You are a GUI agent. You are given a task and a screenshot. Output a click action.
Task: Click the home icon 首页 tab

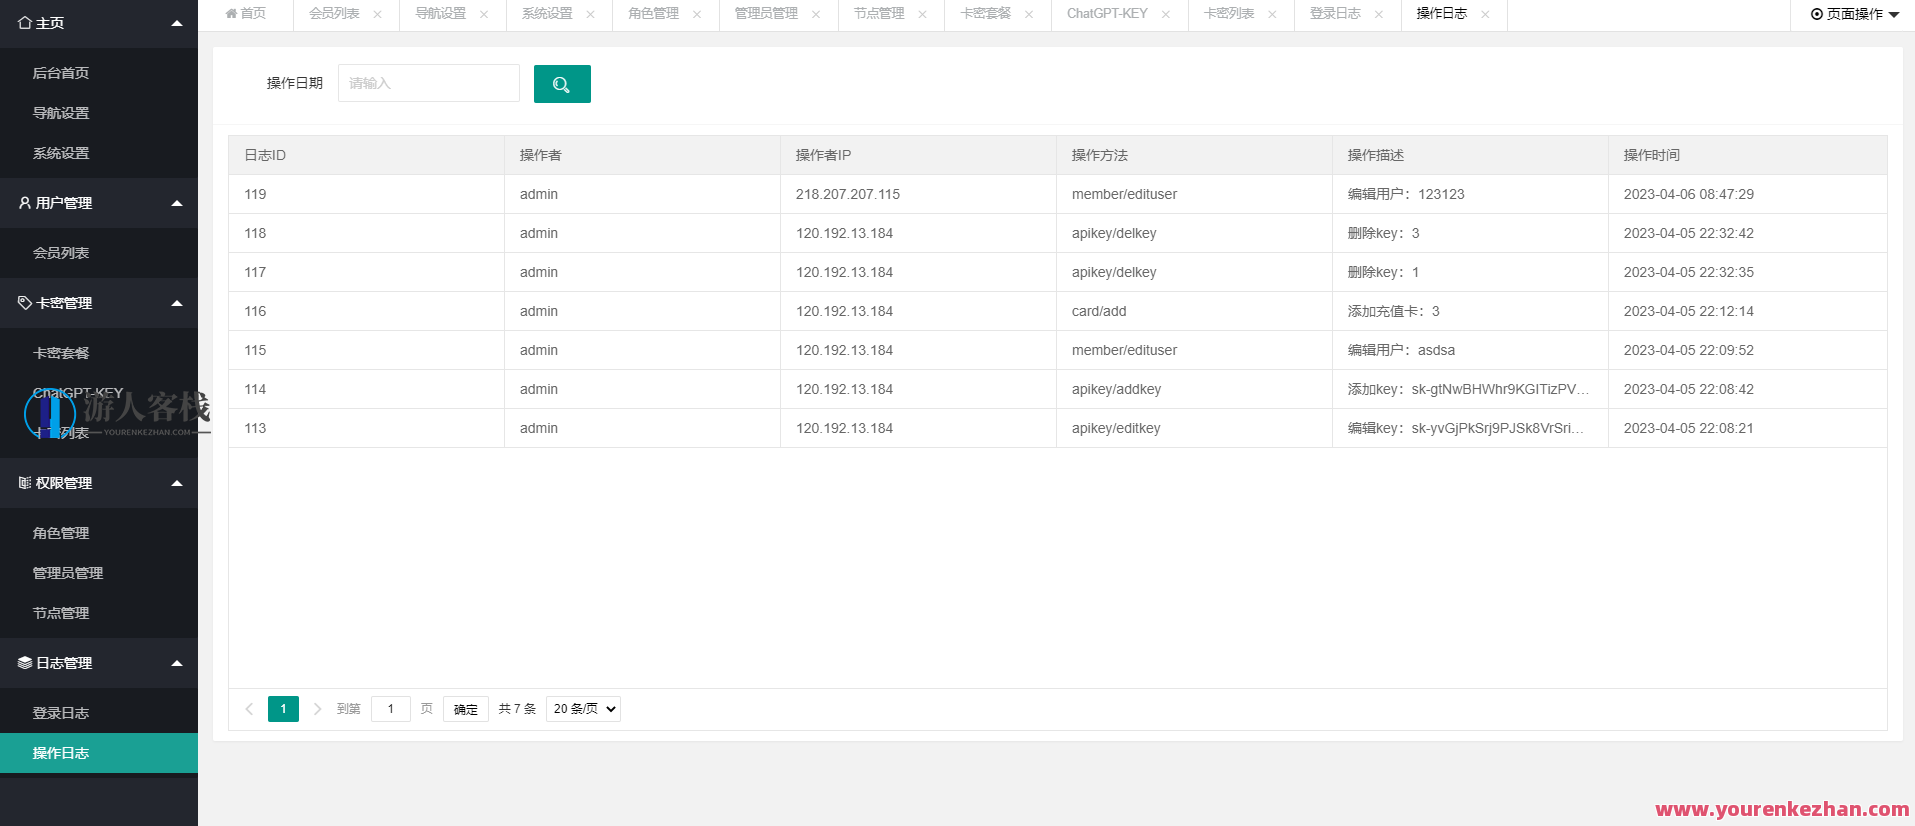pos(246,14)
